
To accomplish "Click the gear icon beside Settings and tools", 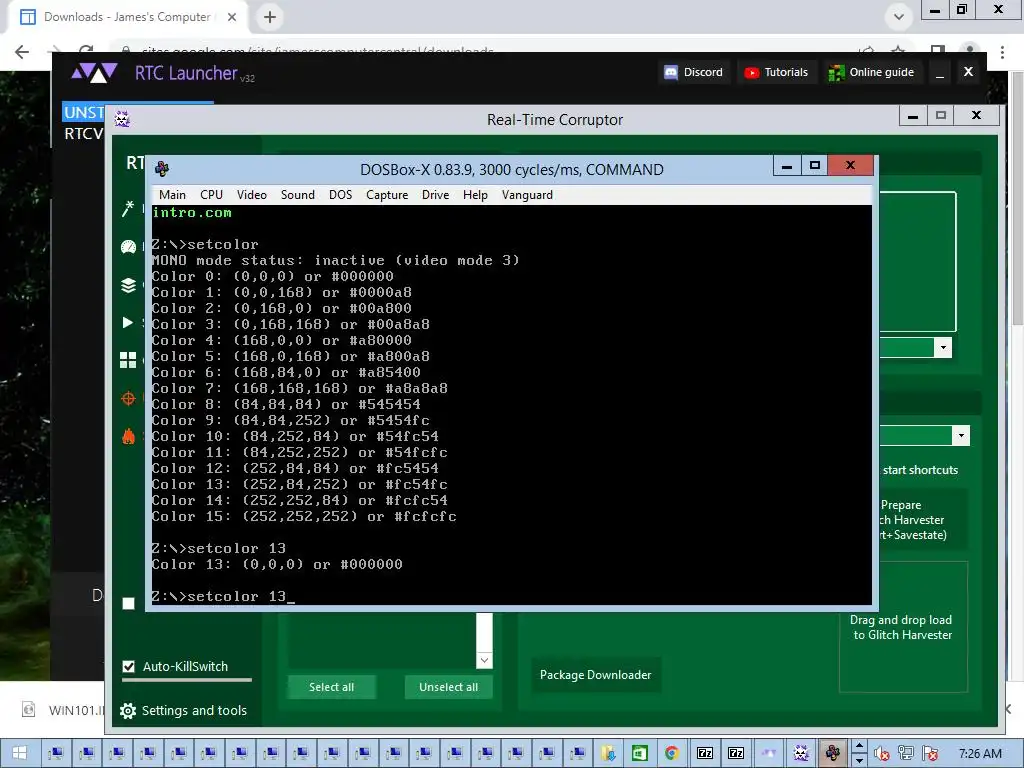I will 128,711.
